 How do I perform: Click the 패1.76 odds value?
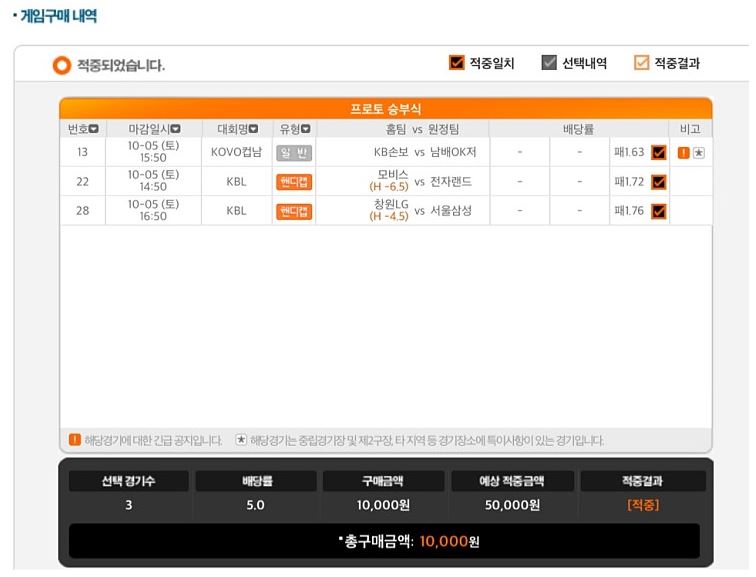[x=629, y=211]
